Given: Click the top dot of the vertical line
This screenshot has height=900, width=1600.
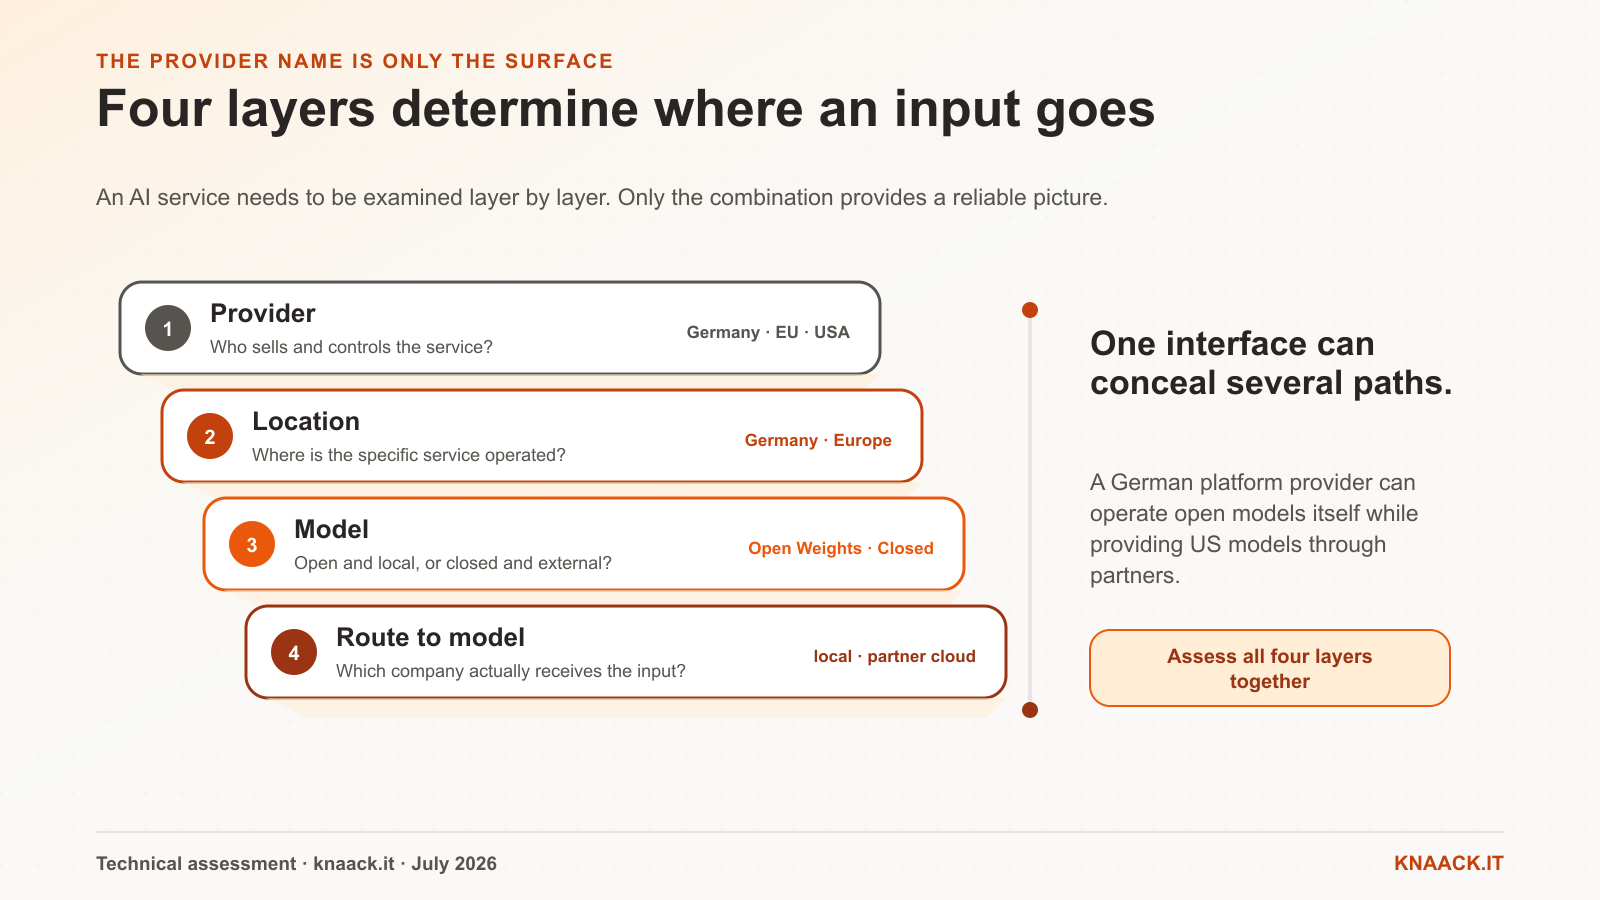Looking at the screenshot, I should coord(1030,310).
